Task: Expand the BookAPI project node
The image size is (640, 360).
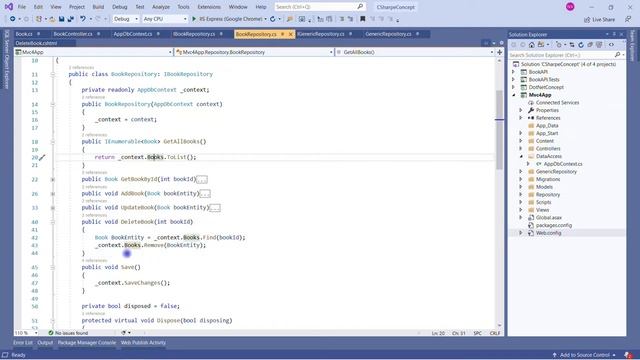Action: click(514, 72)
